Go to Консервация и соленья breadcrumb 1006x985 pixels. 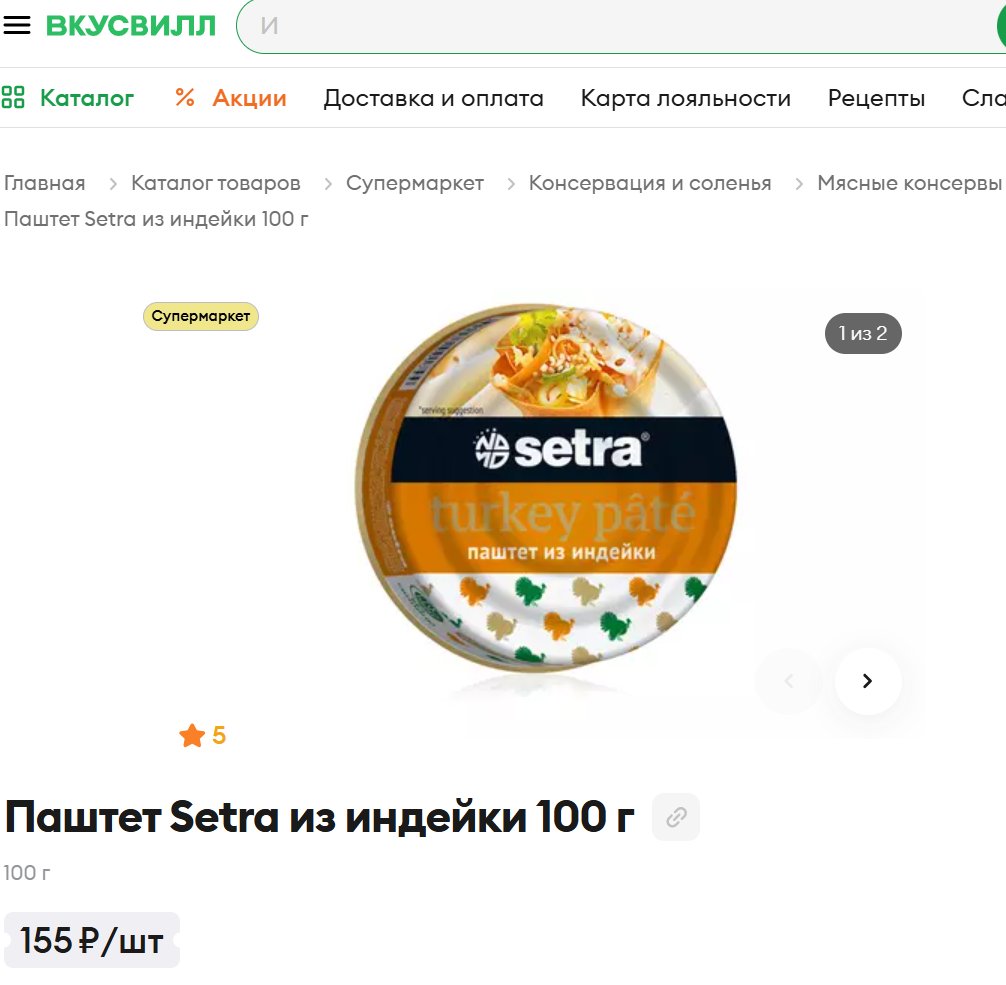click(650, 184)
